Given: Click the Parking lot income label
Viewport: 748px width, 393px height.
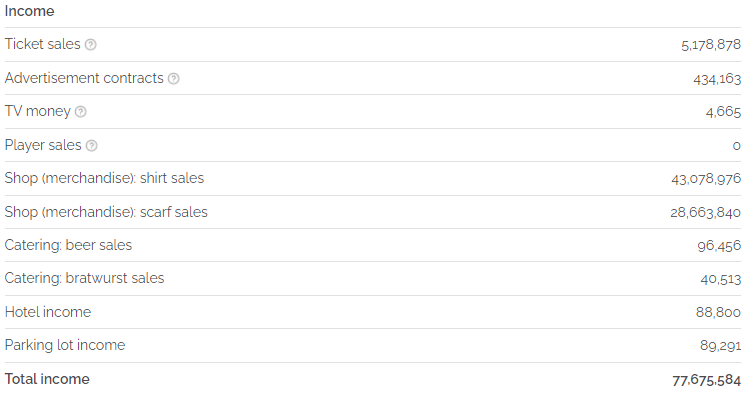Looking at the screenshot, I should (x=65, y=345).
